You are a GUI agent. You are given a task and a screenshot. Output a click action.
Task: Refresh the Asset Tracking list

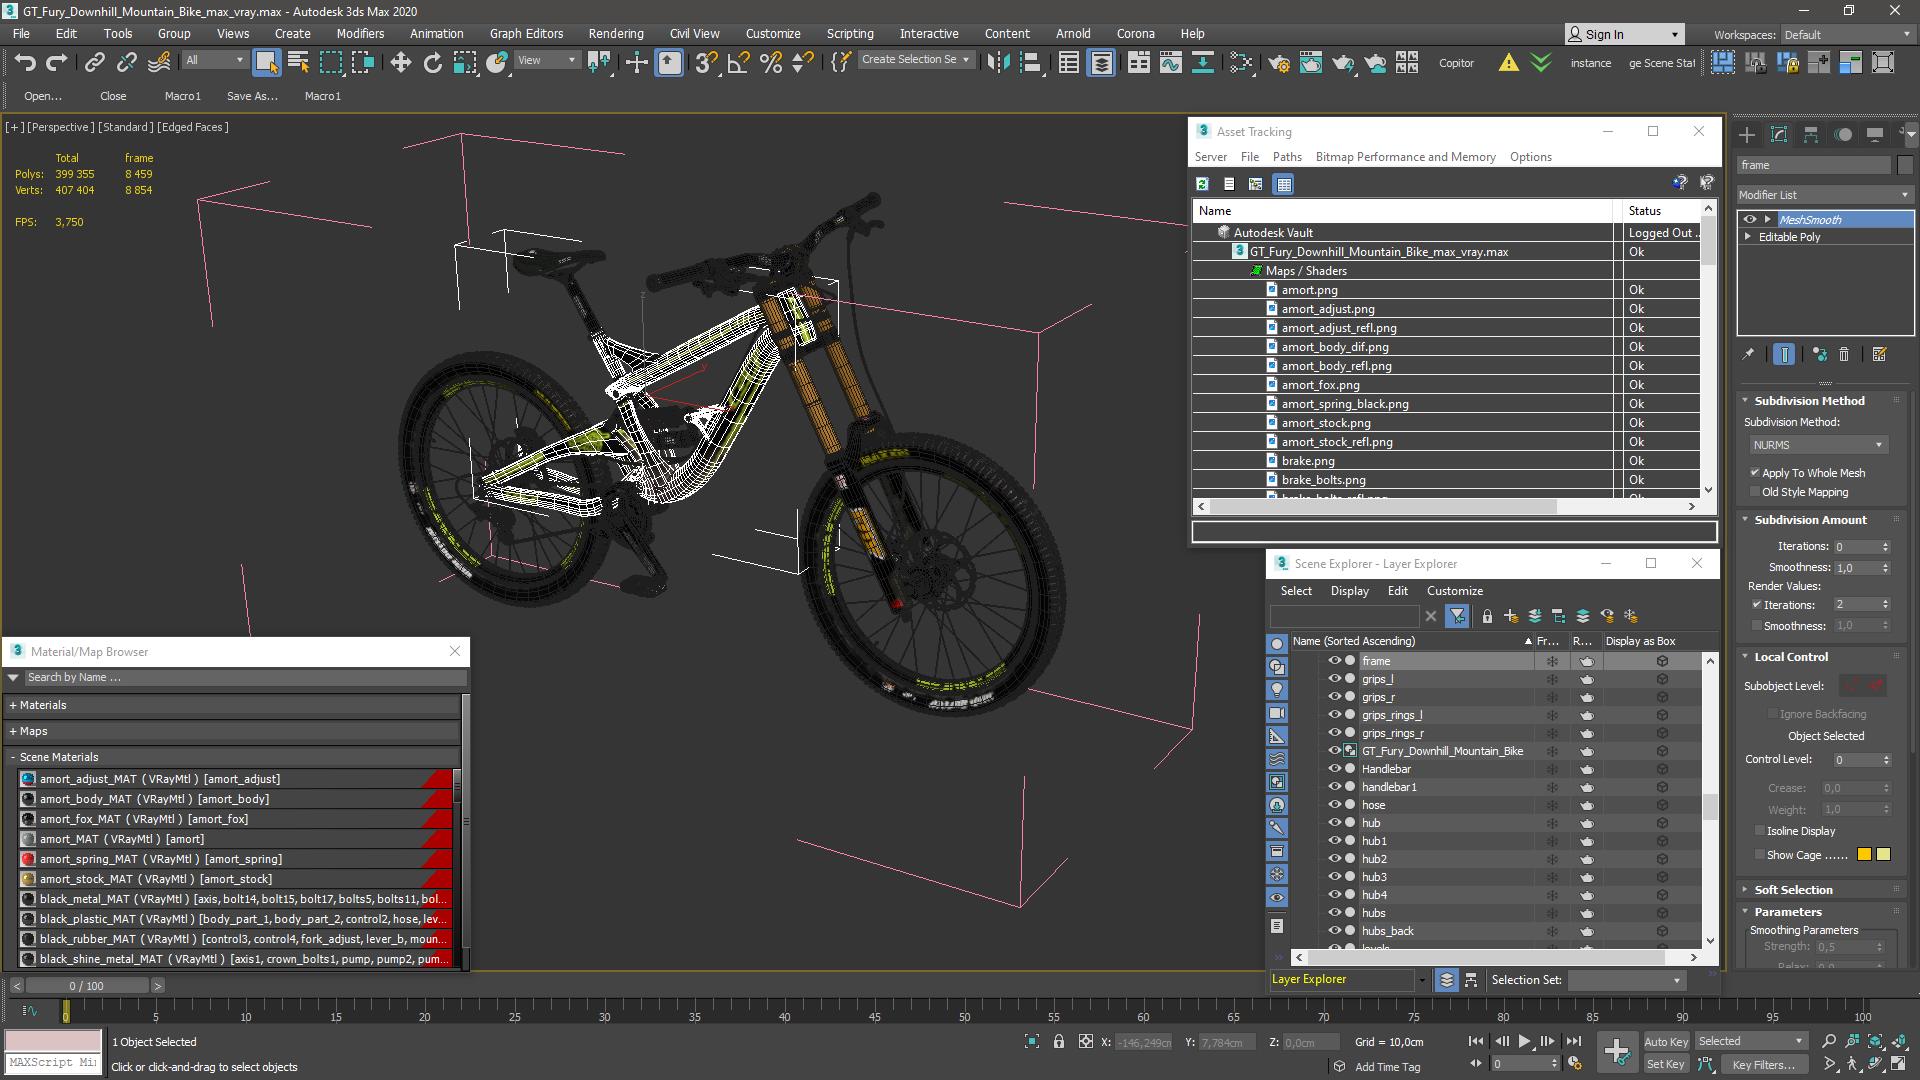tap(1202, 184)
